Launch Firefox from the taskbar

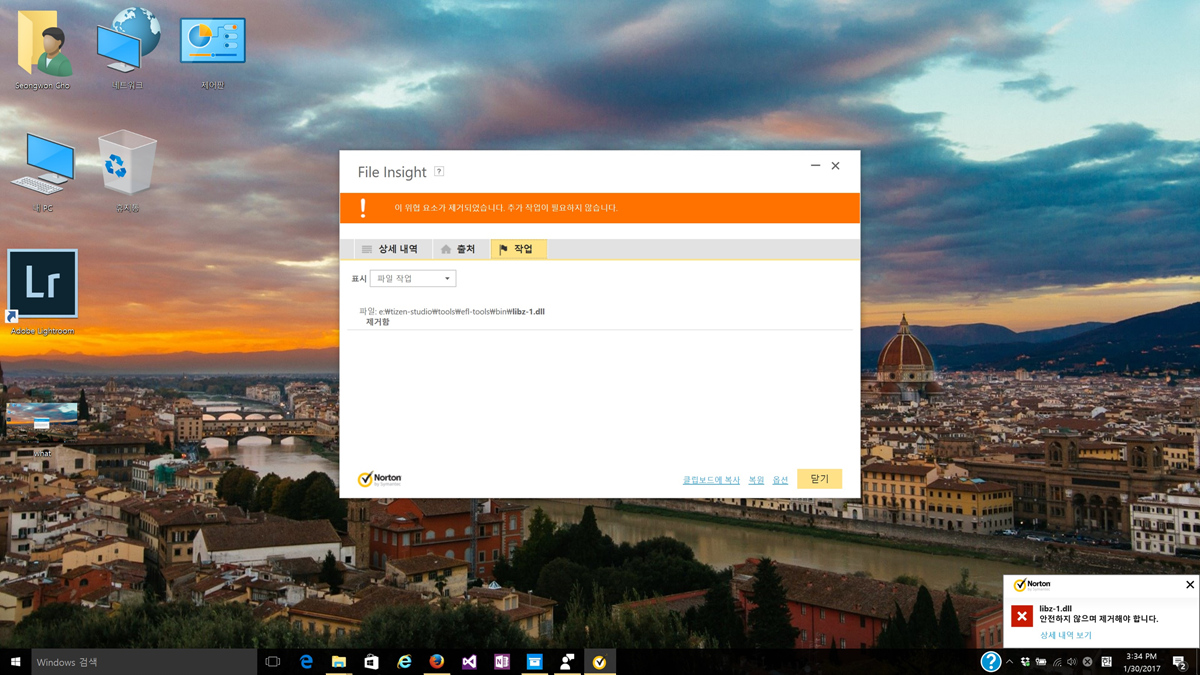click(437, 662)
